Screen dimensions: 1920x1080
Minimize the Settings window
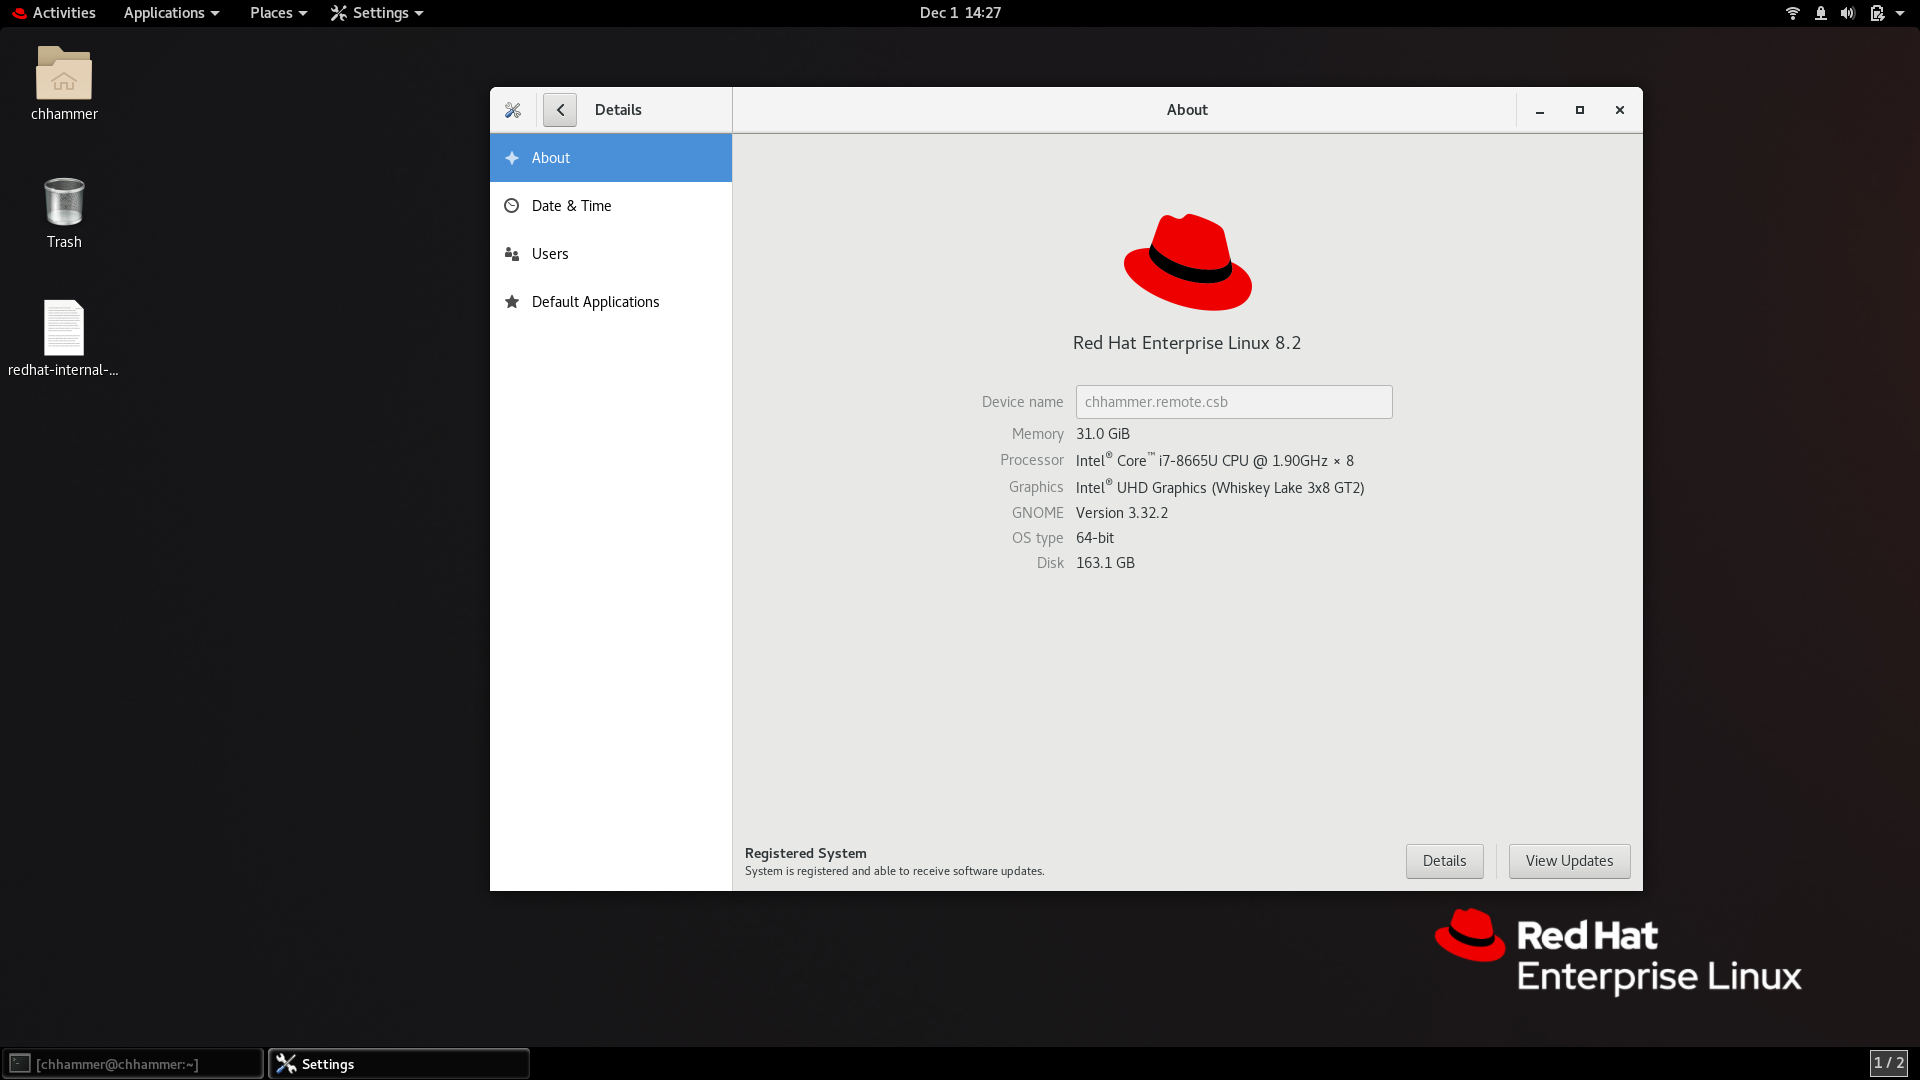[1540, 110]
